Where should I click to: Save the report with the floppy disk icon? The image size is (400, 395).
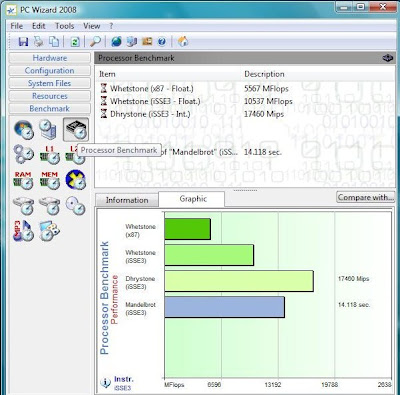[23, 42]
